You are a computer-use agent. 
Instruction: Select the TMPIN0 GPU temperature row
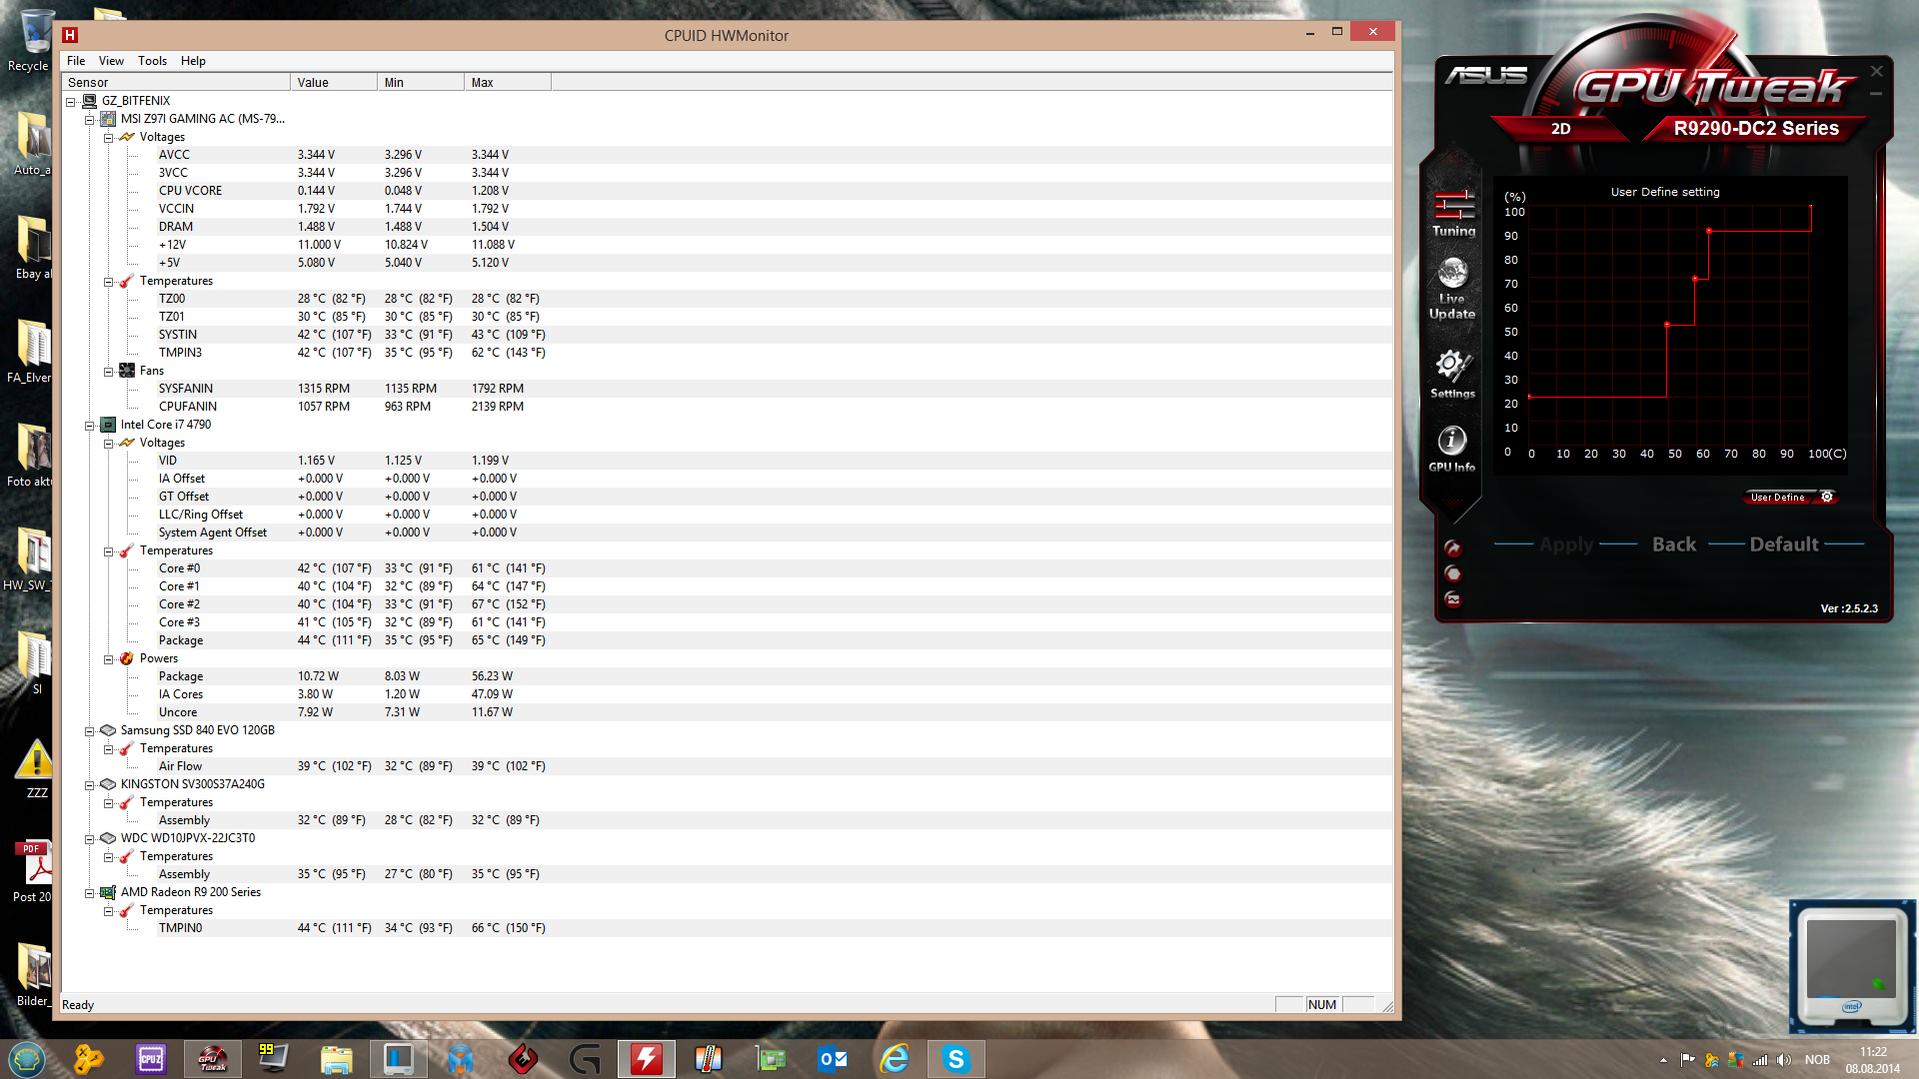[x=727, y=929]
